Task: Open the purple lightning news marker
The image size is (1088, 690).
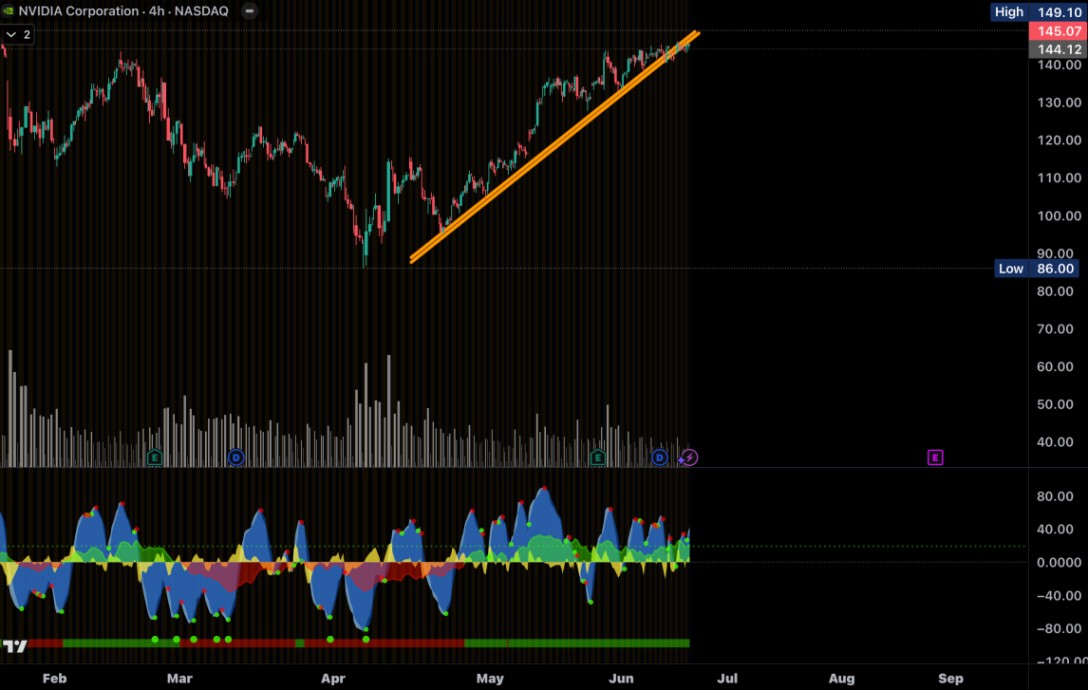Action: coord(689,457)
